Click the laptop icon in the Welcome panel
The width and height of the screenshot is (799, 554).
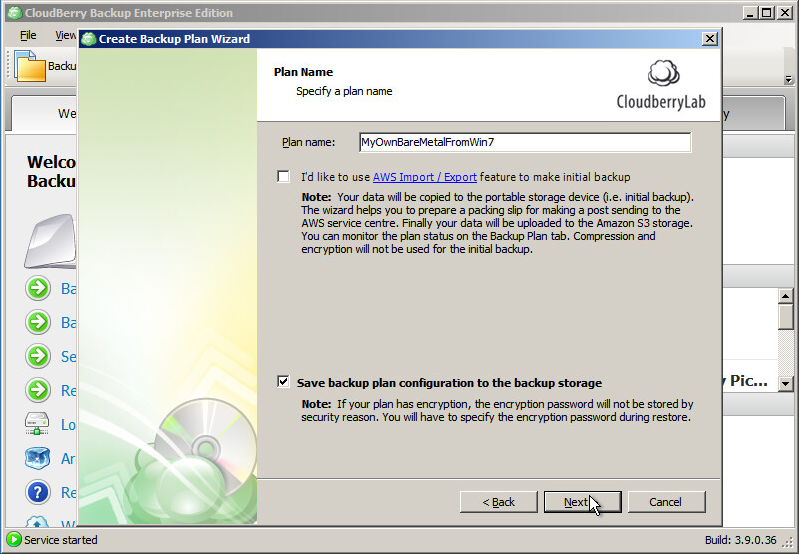tap(50, 241)
